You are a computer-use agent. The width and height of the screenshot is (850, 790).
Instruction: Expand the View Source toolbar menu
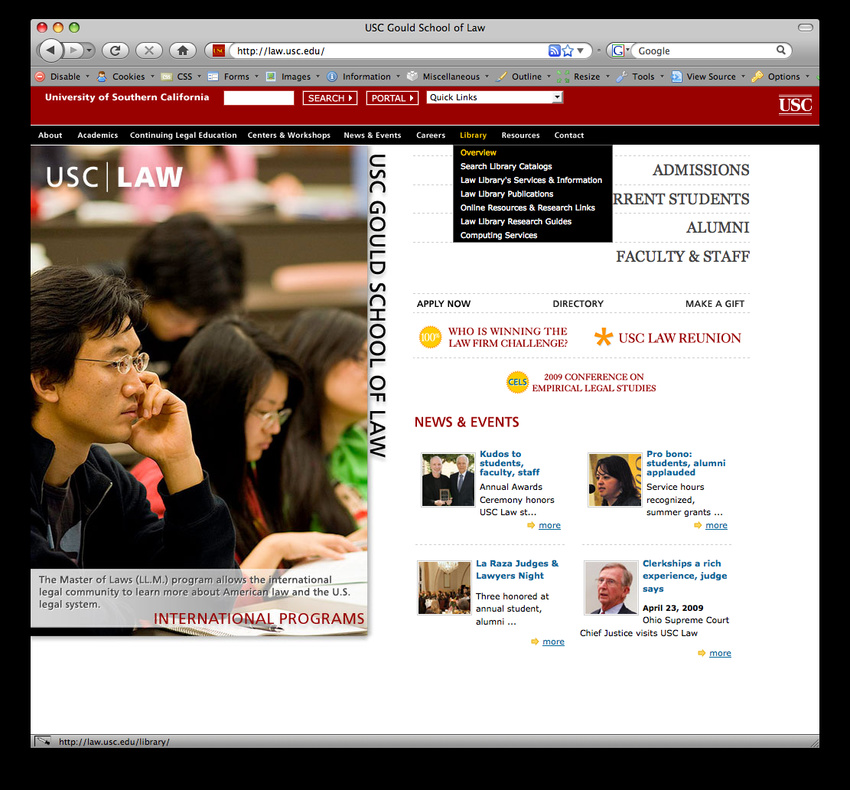point(743,76)
